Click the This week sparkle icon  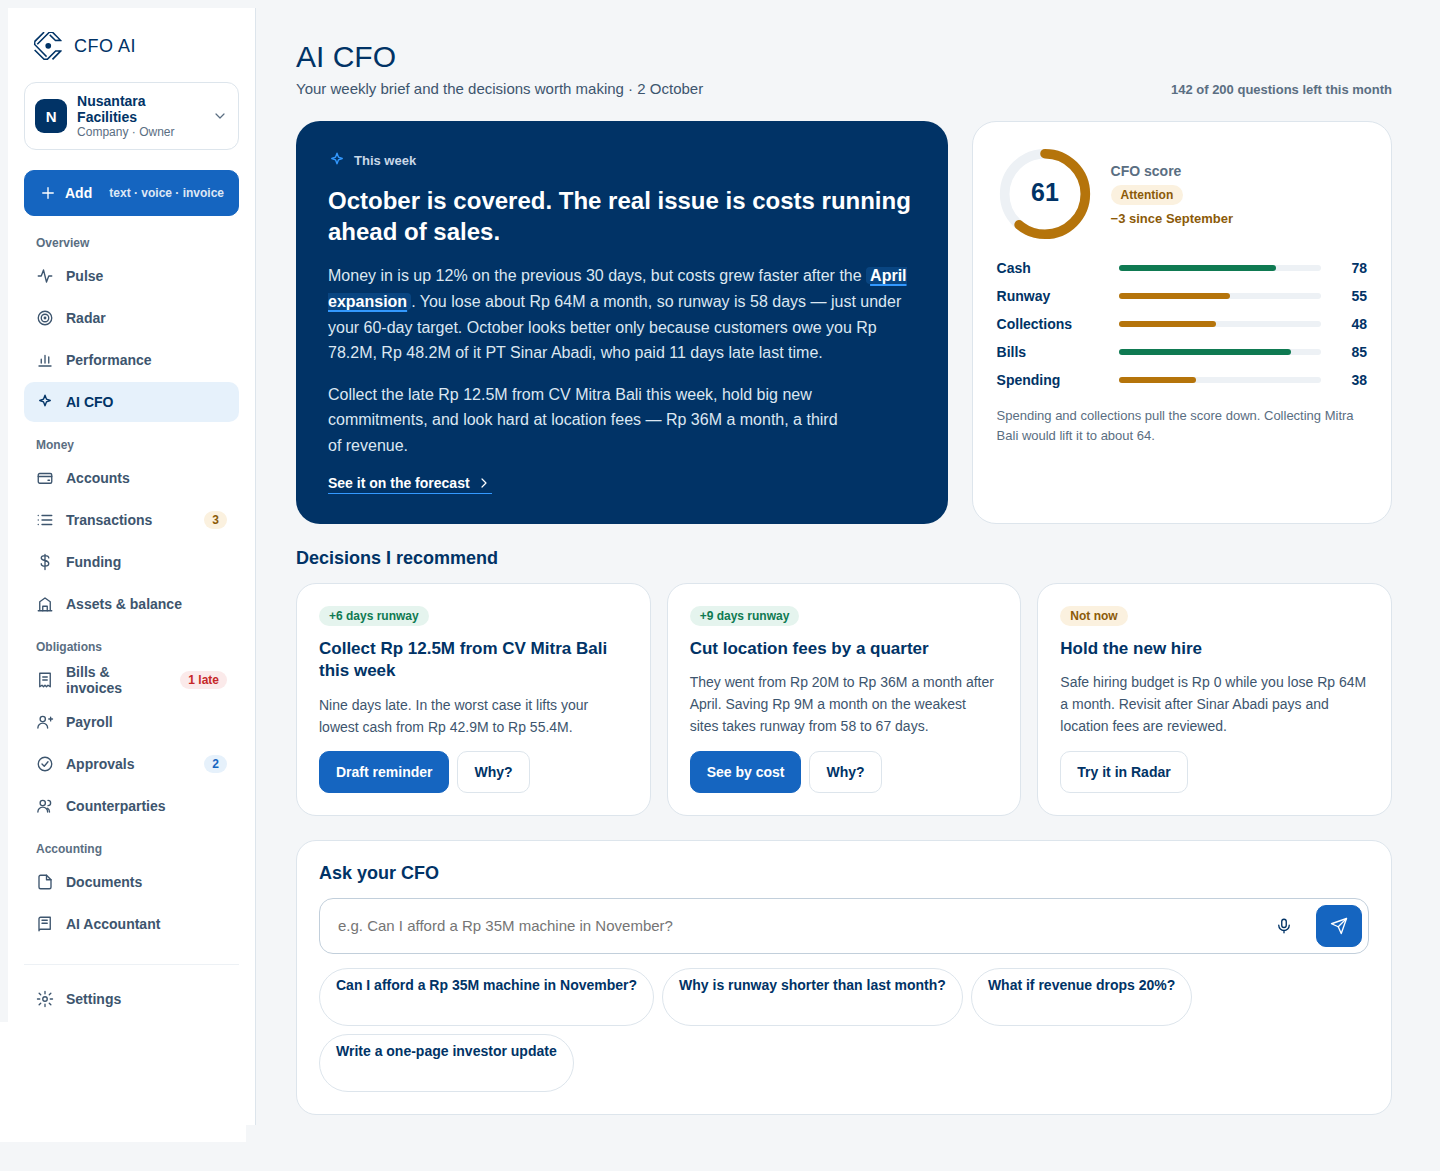click(337, 159)
